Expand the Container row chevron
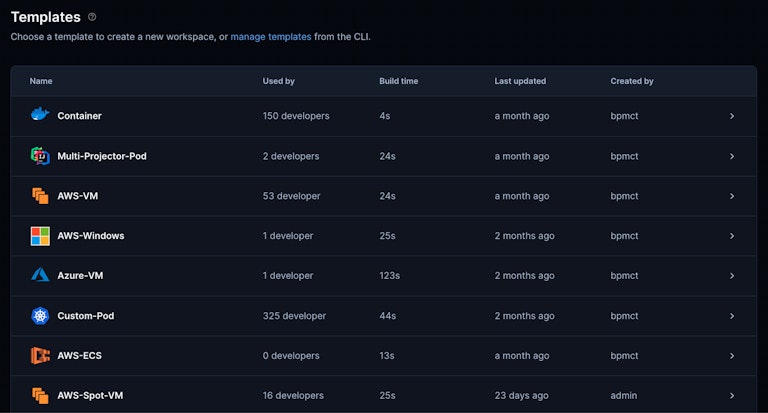The image size is (768, 413). [732, 116]
